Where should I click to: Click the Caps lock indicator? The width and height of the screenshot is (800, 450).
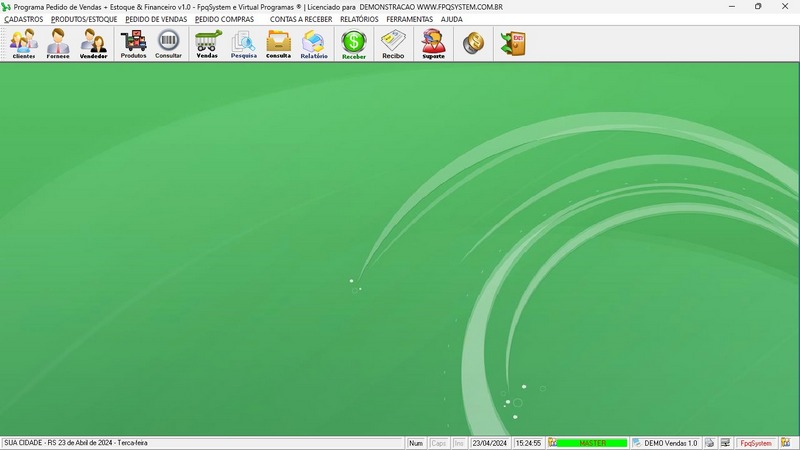(438, 443)
